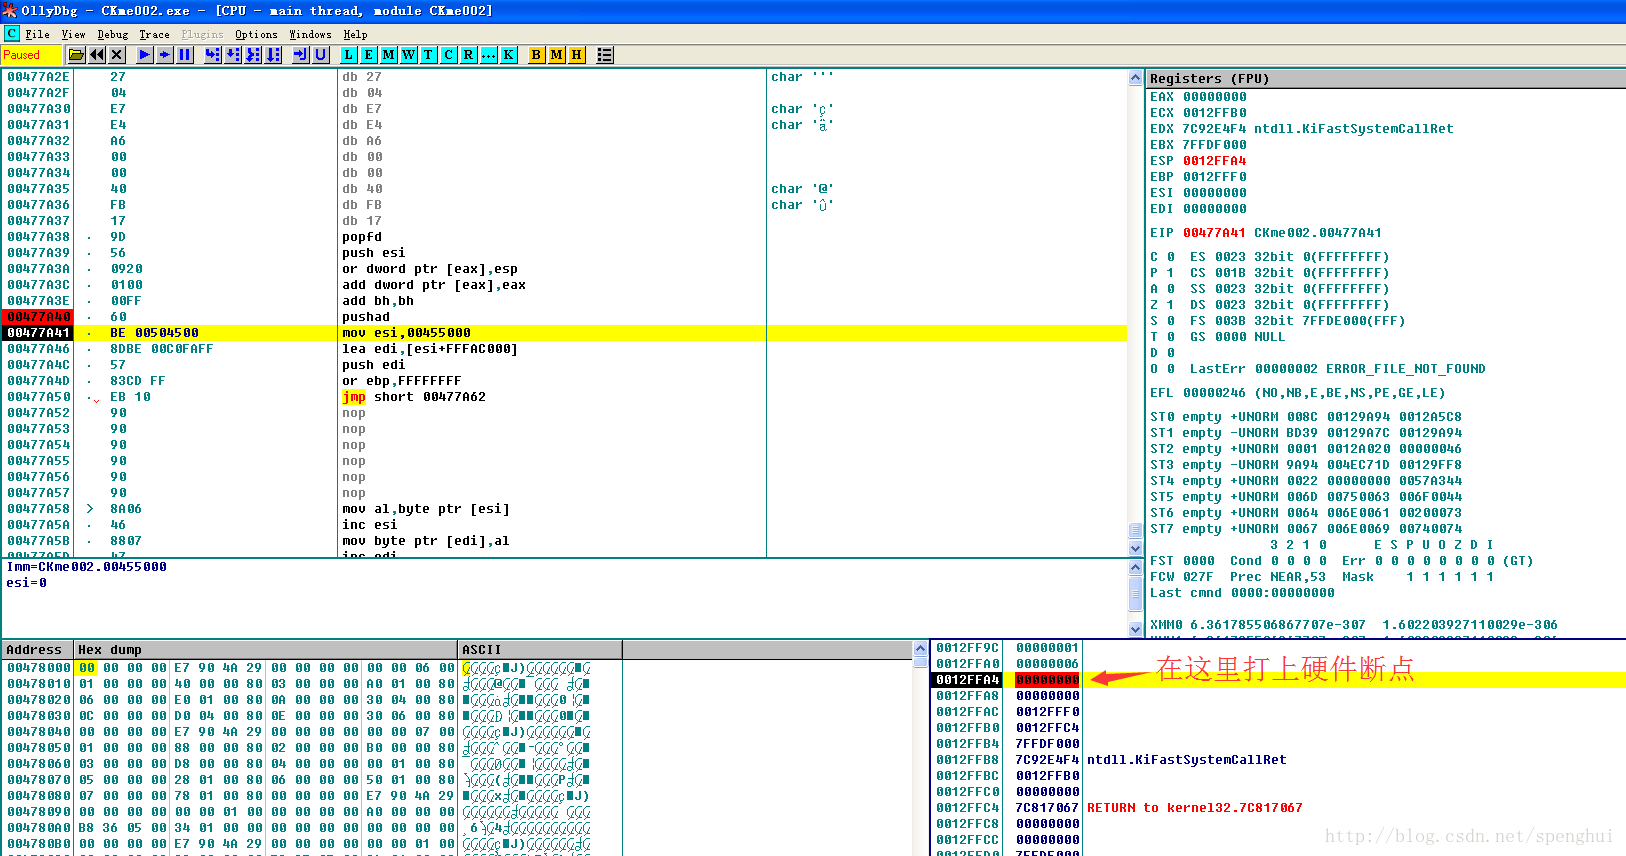
Task: Click the Registers (FPU) header bar
Action: click(1386, 78)
